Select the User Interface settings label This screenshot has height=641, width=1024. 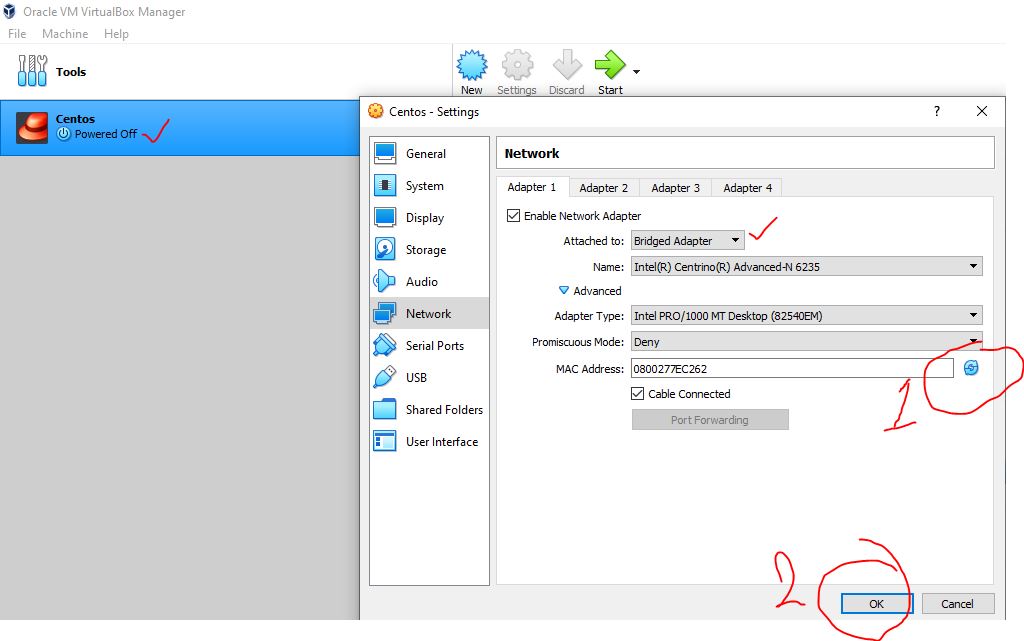coord(442,441)
